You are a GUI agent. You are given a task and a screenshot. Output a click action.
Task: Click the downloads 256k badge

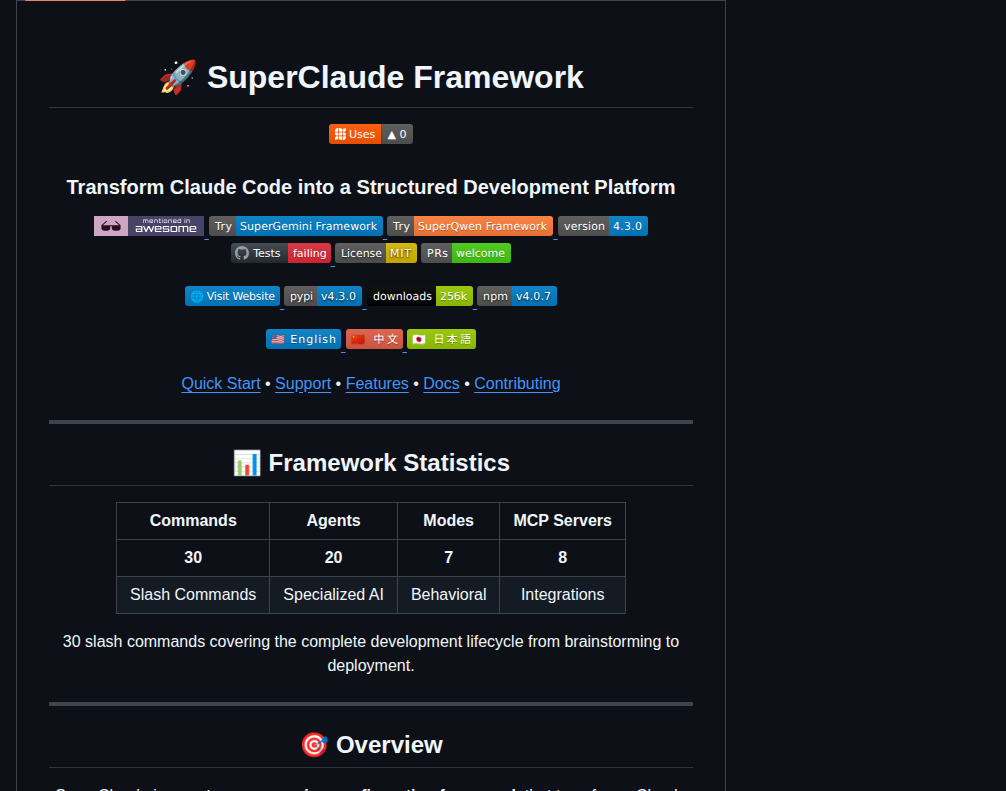tap(420, 296)
